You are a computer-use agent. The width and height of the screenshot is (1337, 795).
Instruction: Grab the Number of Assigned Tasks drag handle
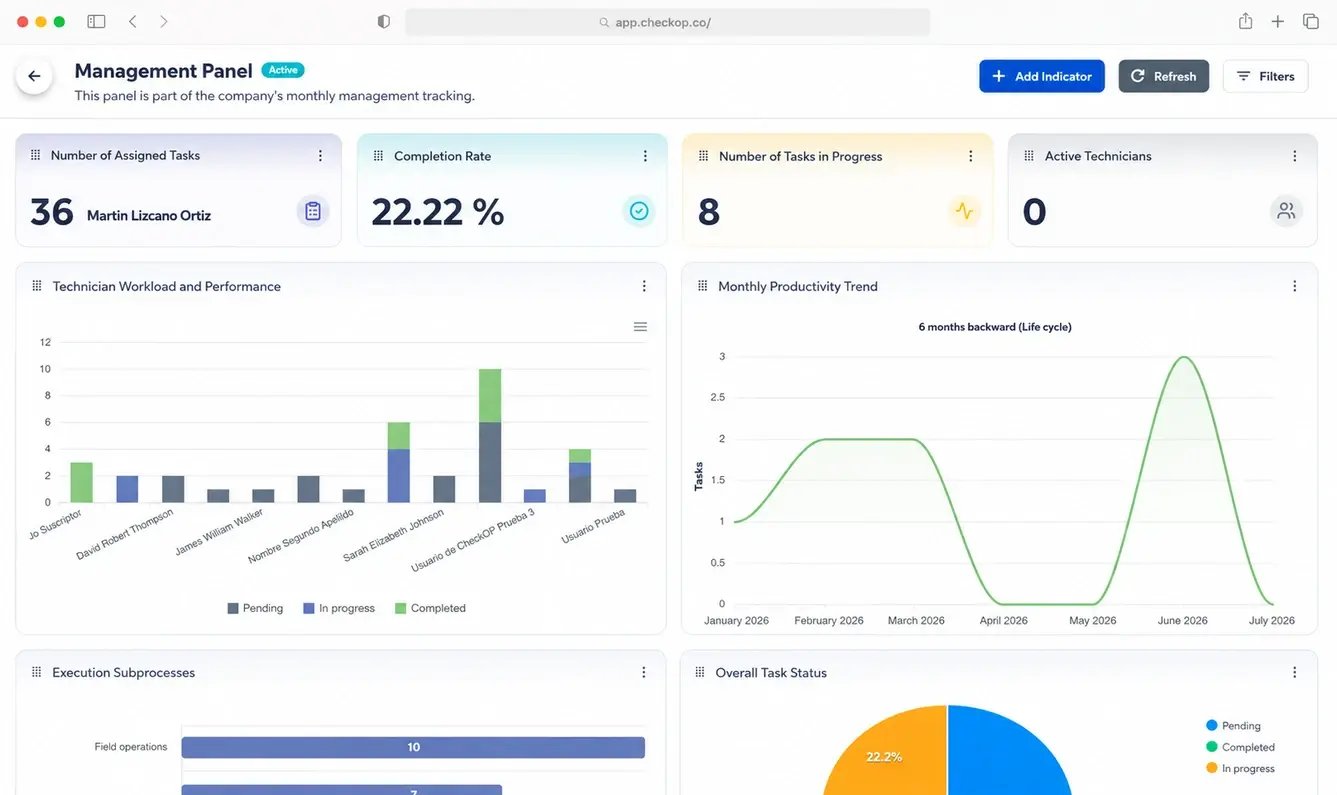(36, 155)
